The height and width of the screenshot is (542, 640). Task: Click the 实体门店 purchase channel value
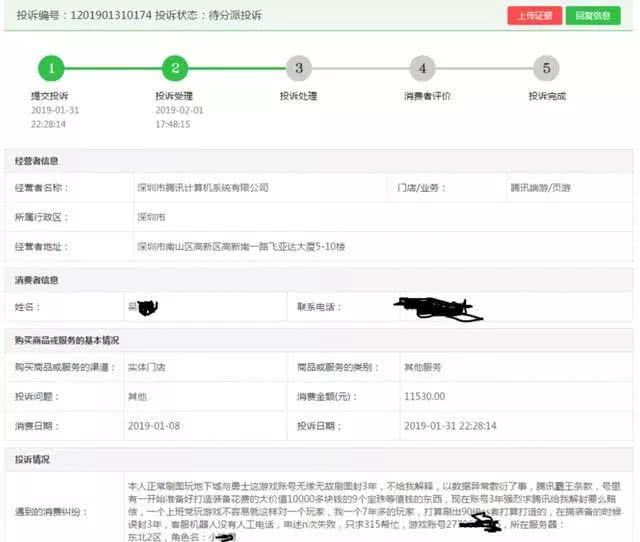(147, 367)
